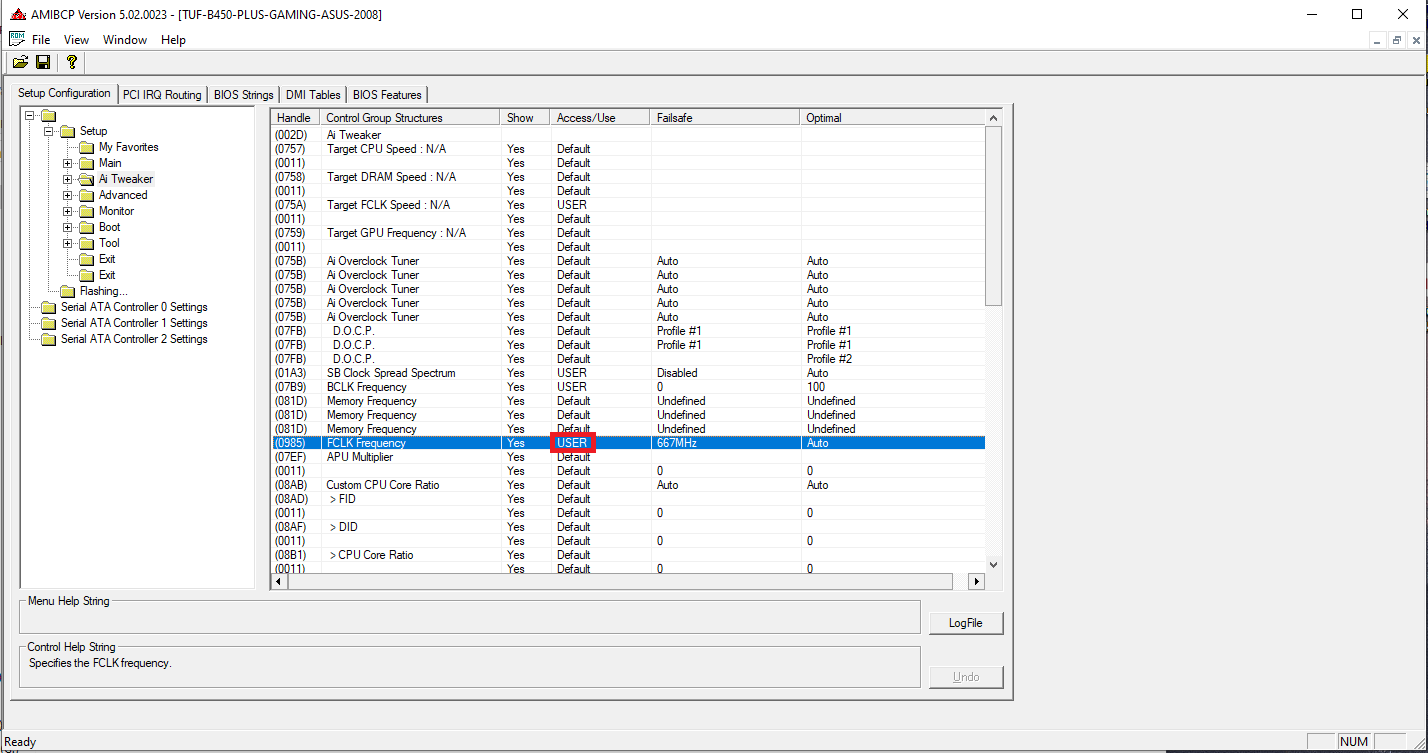The height and width of the screenshot is (753, 1428).
Task: Click the table's scroll down arrow
Action: tap(994, 564)
